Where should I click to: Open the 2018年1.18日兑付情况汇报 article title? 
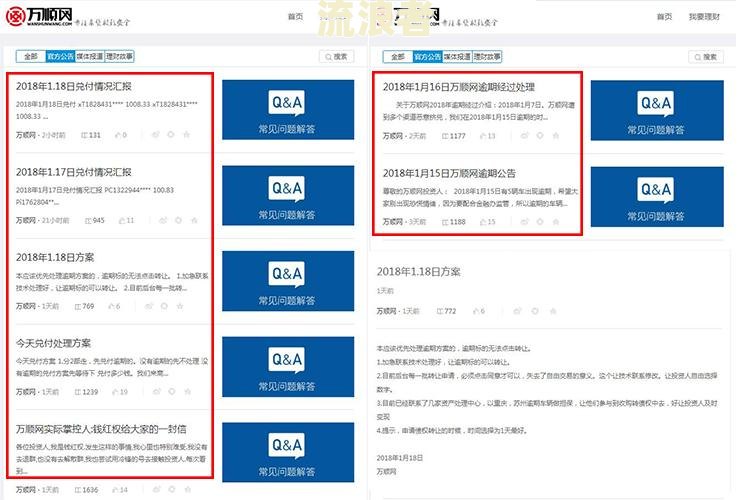73,86
